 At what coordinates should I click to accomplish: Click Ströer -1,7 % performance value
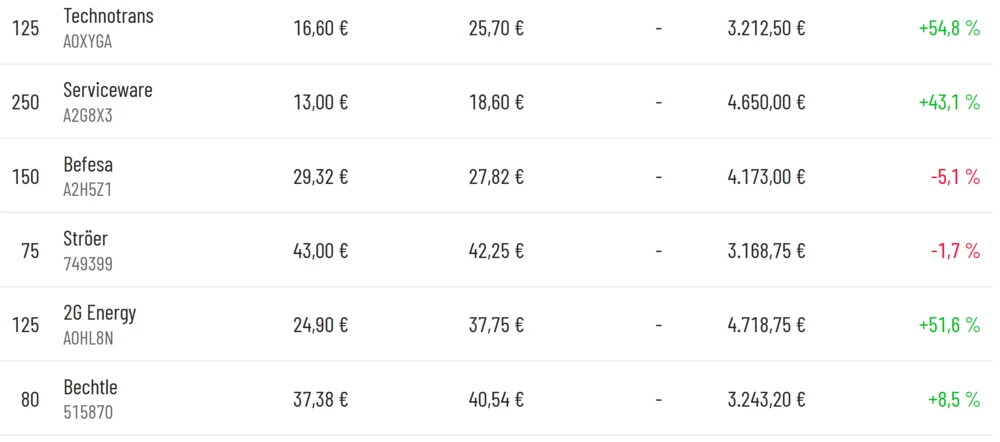click(x=954, y=251)
